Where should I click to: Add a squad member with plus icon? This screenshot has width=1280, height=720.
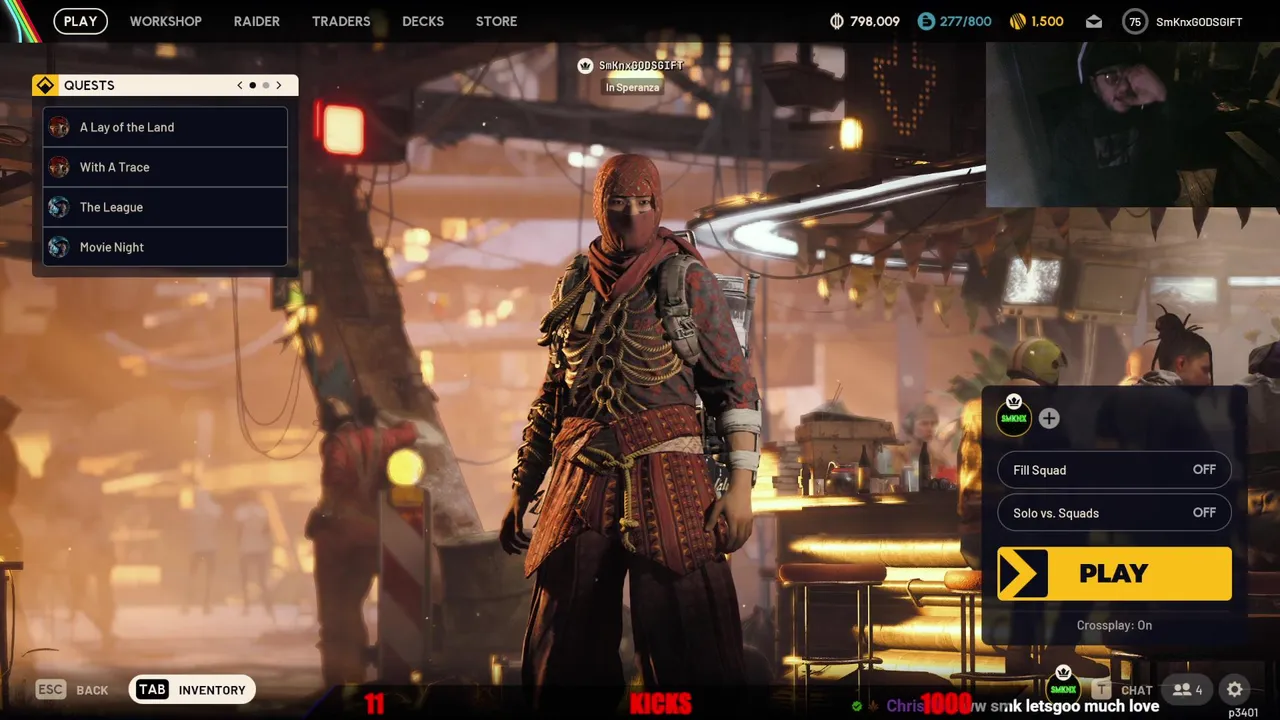click(1048, 418)
